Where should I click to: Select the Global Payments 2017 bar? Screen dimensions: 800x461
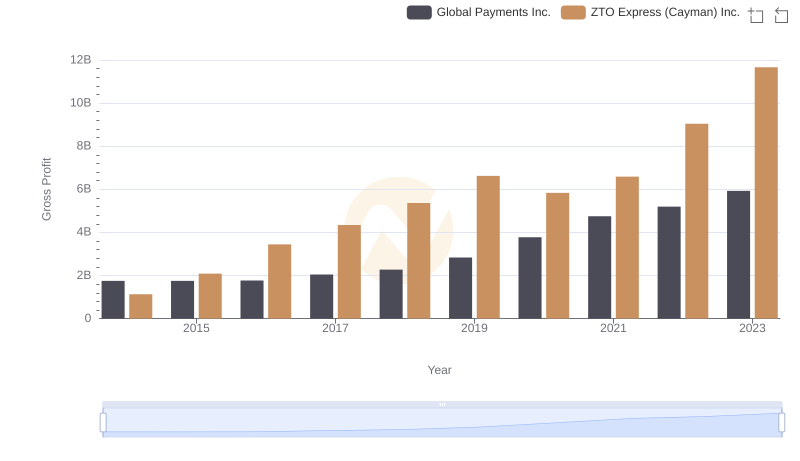pos(321,296)
